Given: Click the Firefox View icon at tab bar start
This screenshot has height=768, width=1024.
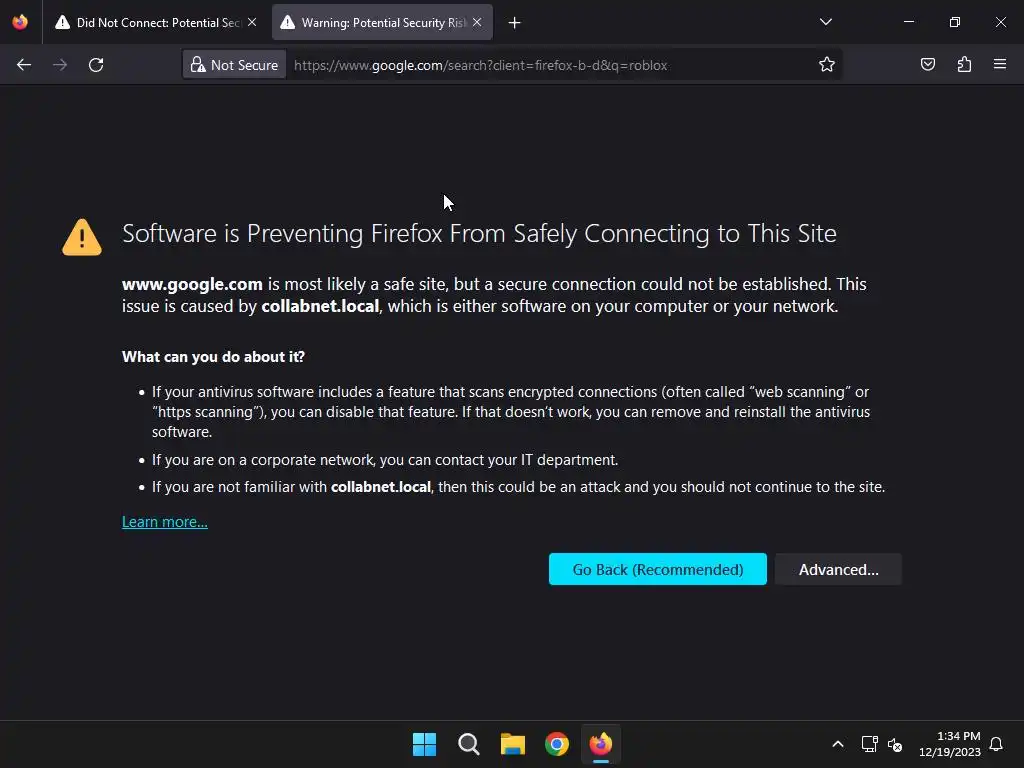Looking at the screenshot, I should pos(20,22).
